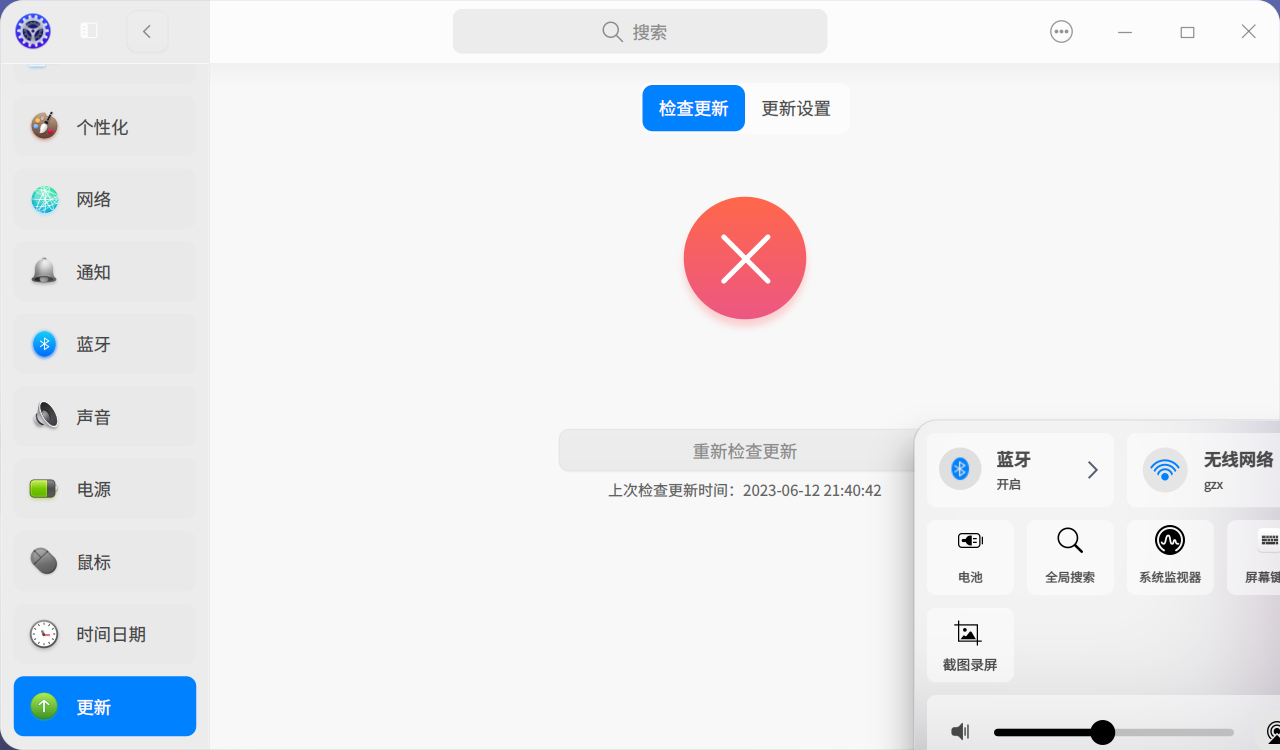The image size is (1280, 750).
Task: Select 通知 in the sidebar
Action: pyautogui.click(x=105, y=271)
